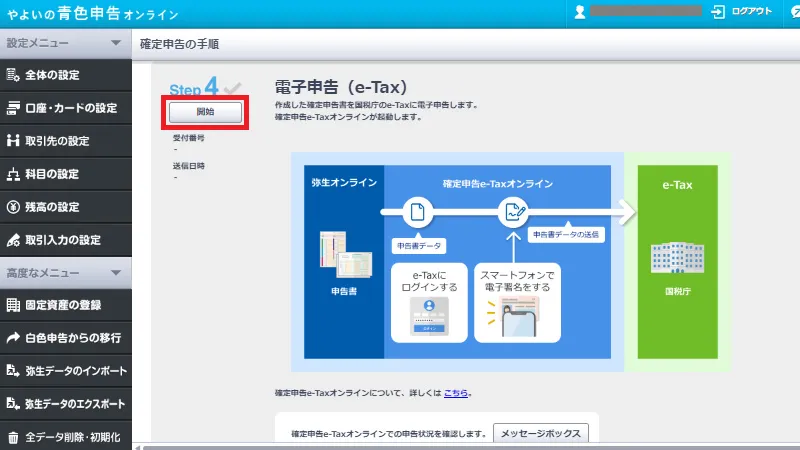Click the 口座・カードの設定 card icon

pos(13,108)
